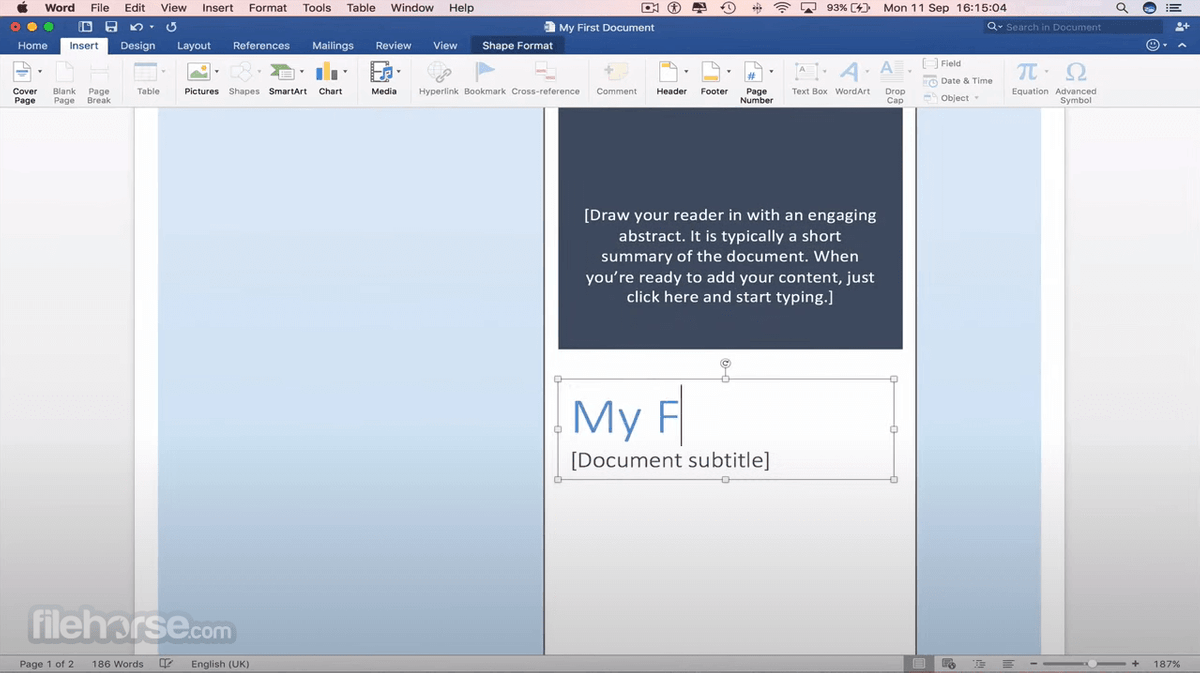Open the References tab
The height and width of the screenshot is (673, 1200).
(x=261, y=46)
